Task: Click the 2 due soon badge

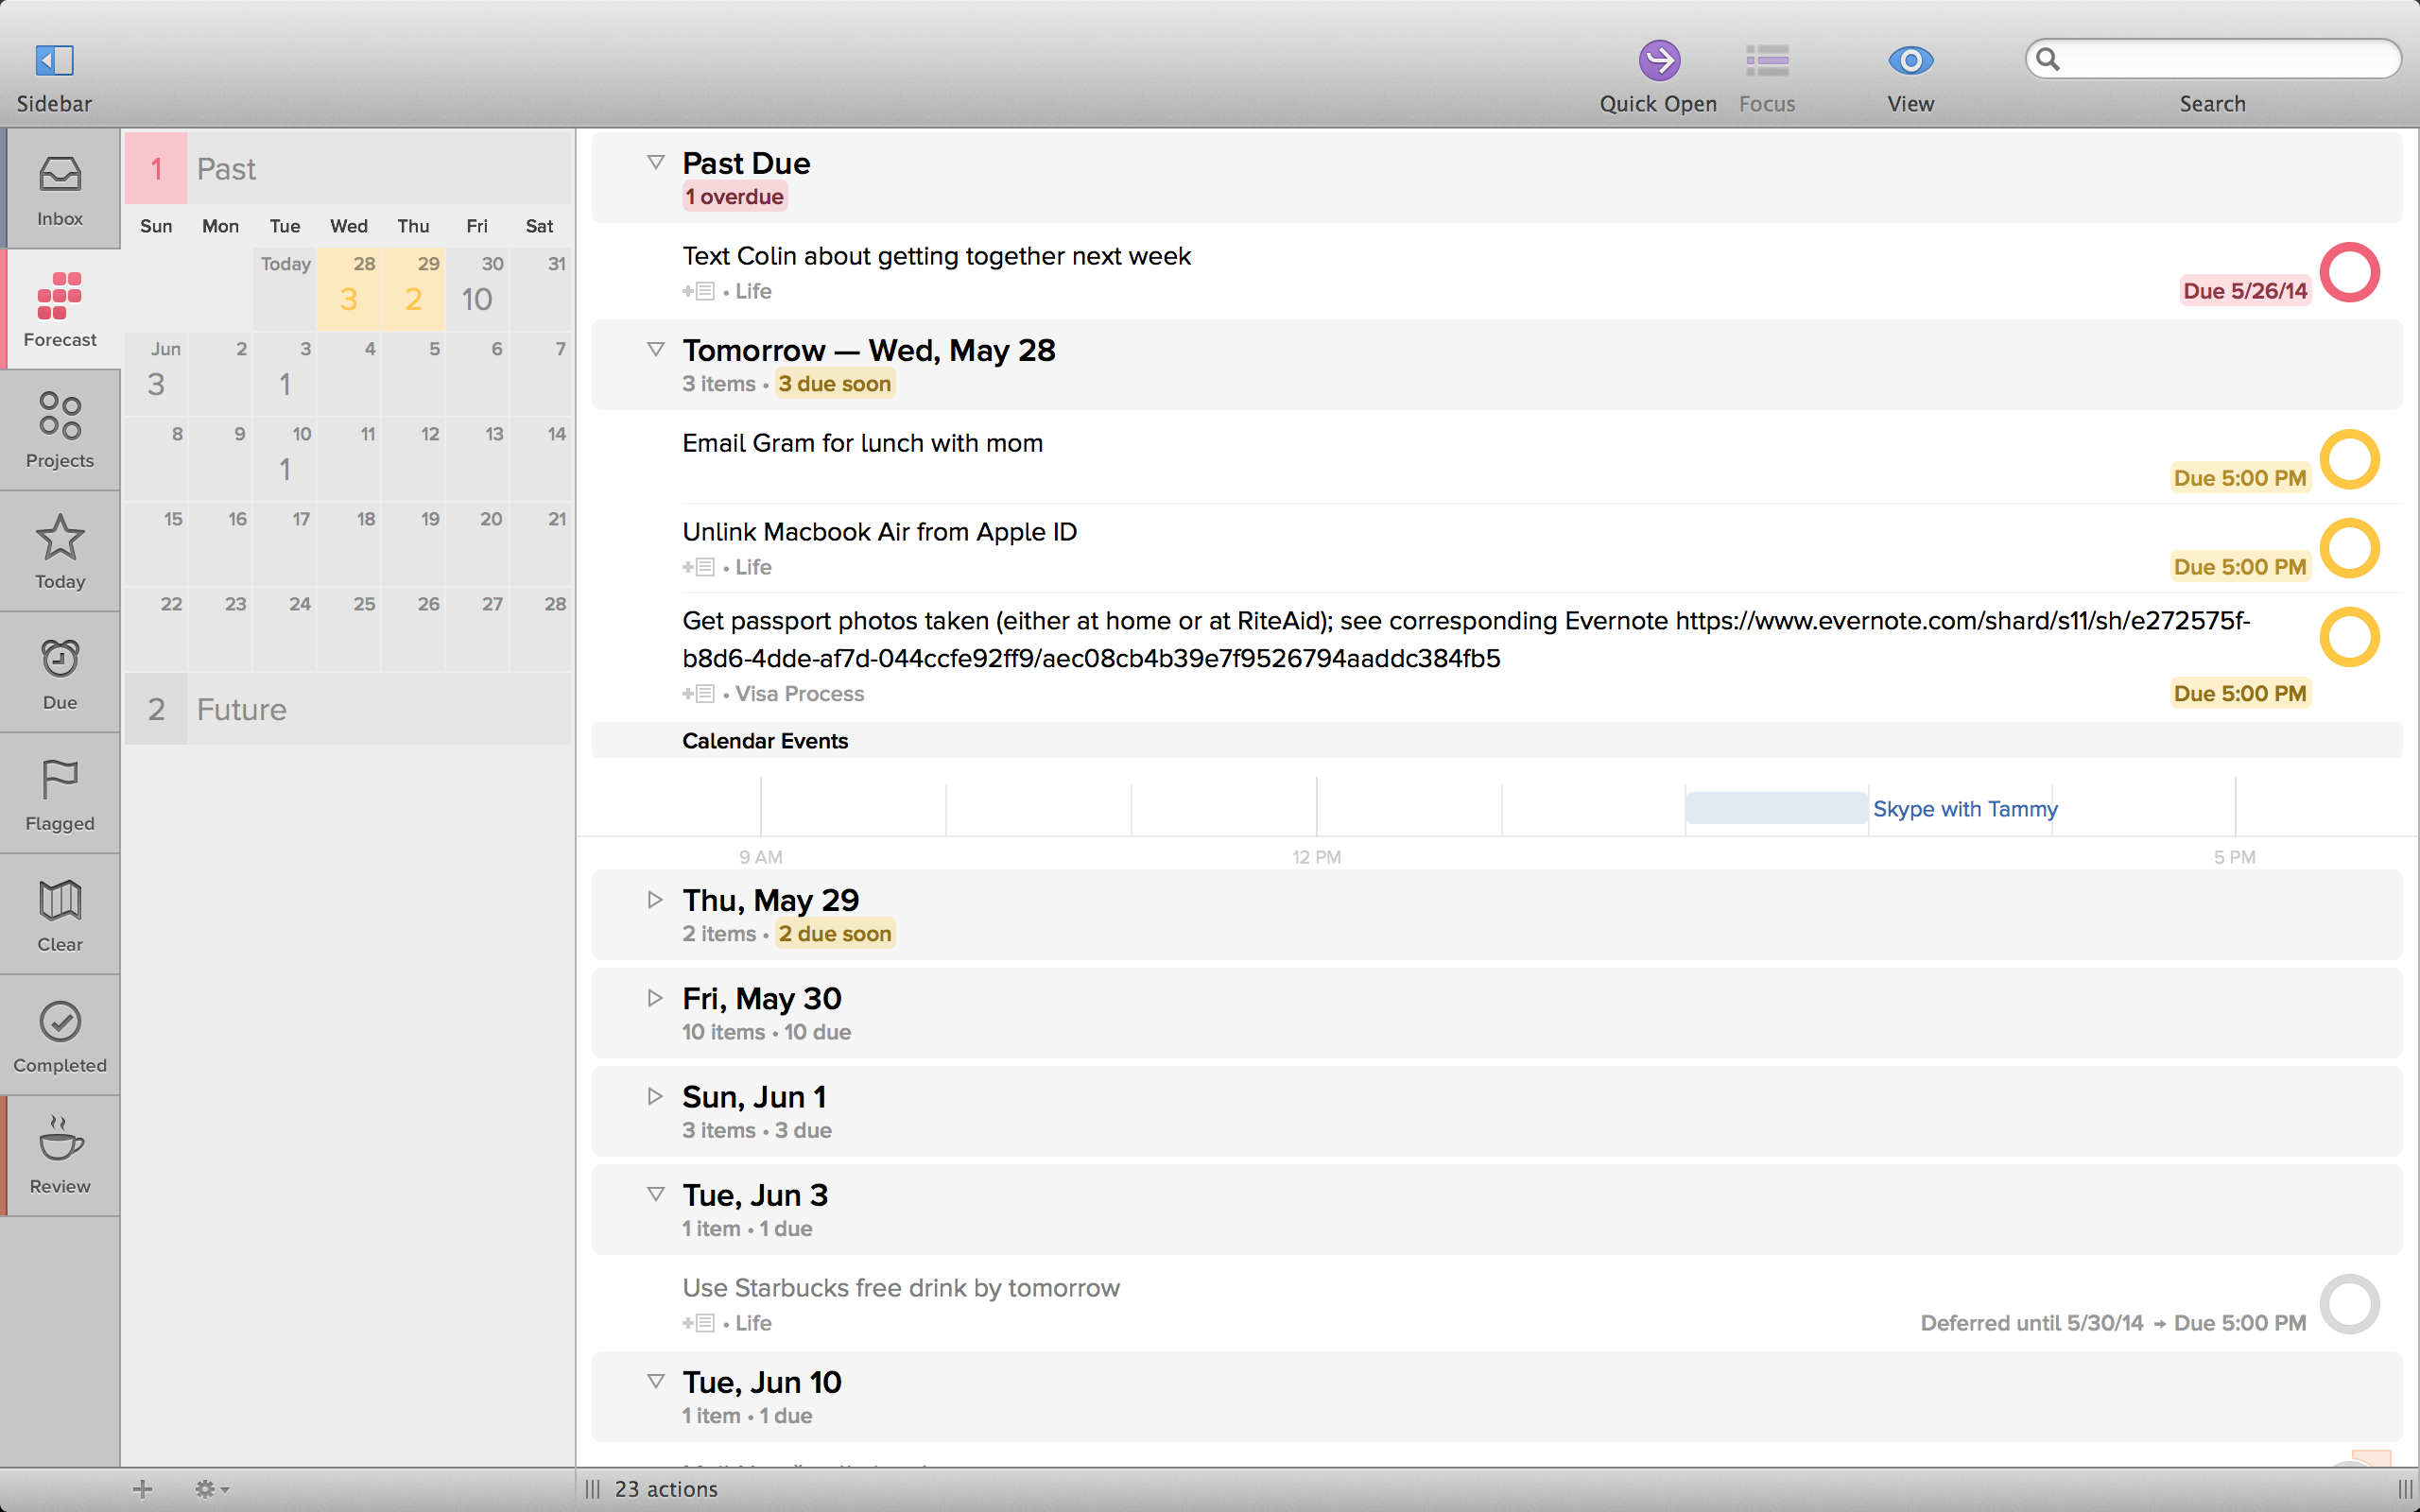Action: [x=835, y=934]
